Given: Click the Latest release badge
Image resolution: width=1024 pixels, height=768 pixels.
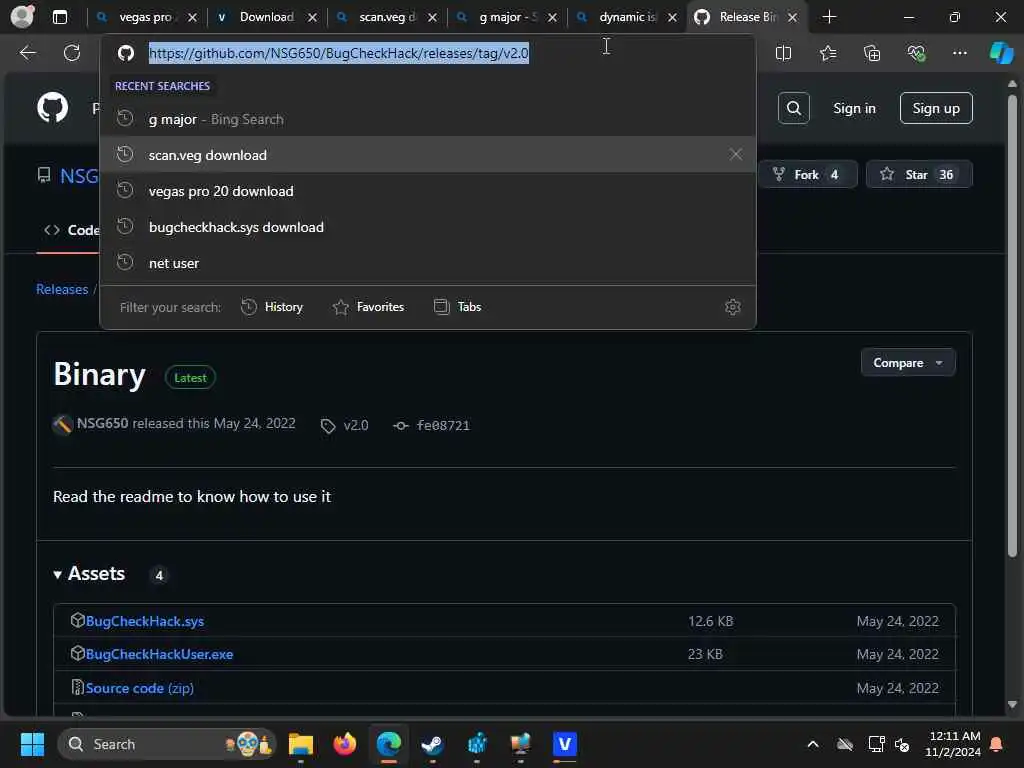Looking at the screenshot, I should 190,377.
